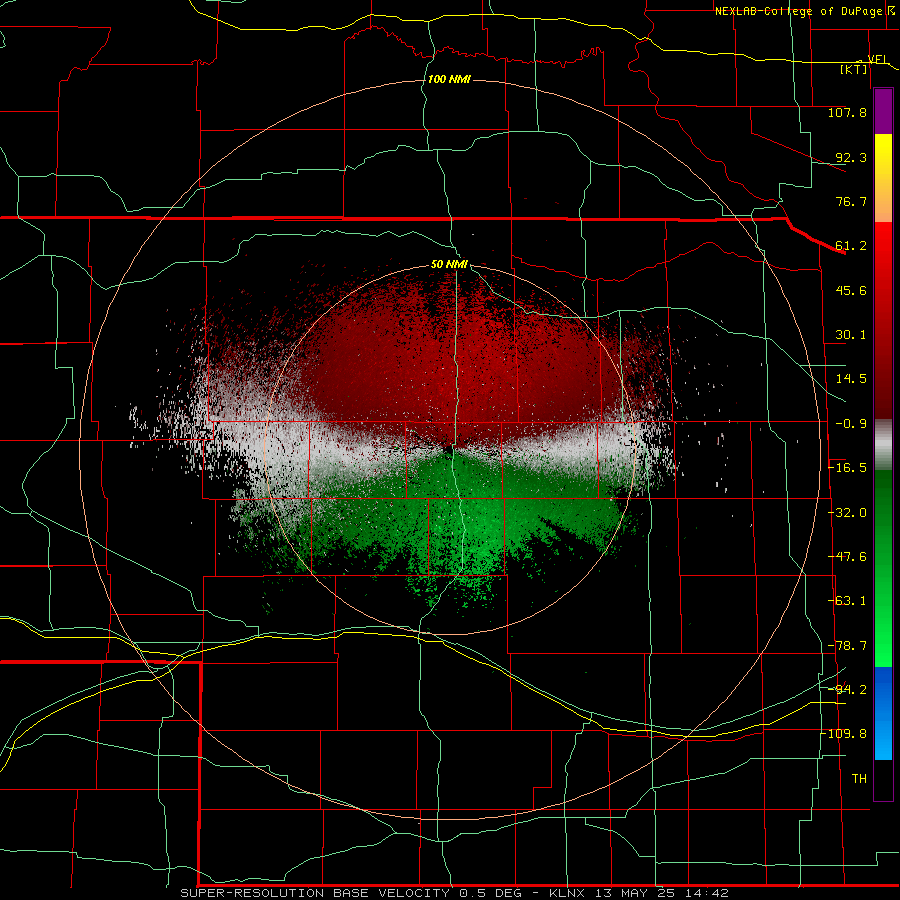Screen dimensions: 900x900
Task: Click the TH label on the legend
Action: point(859,779)
